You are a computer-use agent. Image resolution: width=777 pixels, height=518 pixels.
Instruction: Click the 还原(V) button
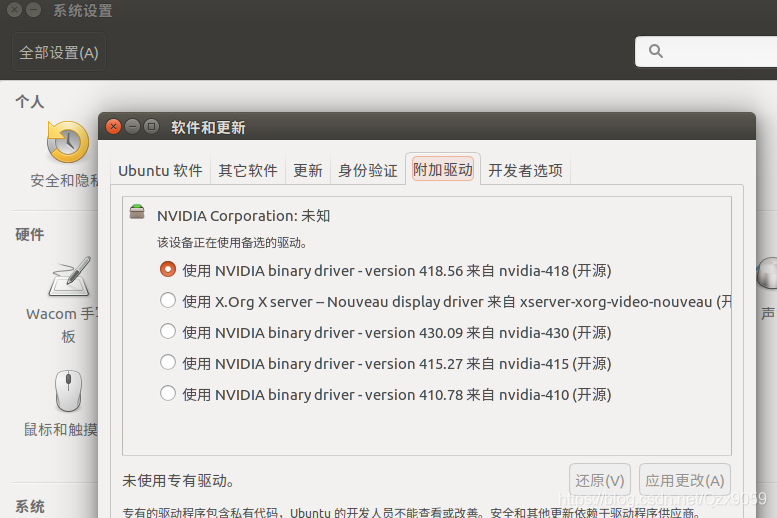[x=600, y=480]
